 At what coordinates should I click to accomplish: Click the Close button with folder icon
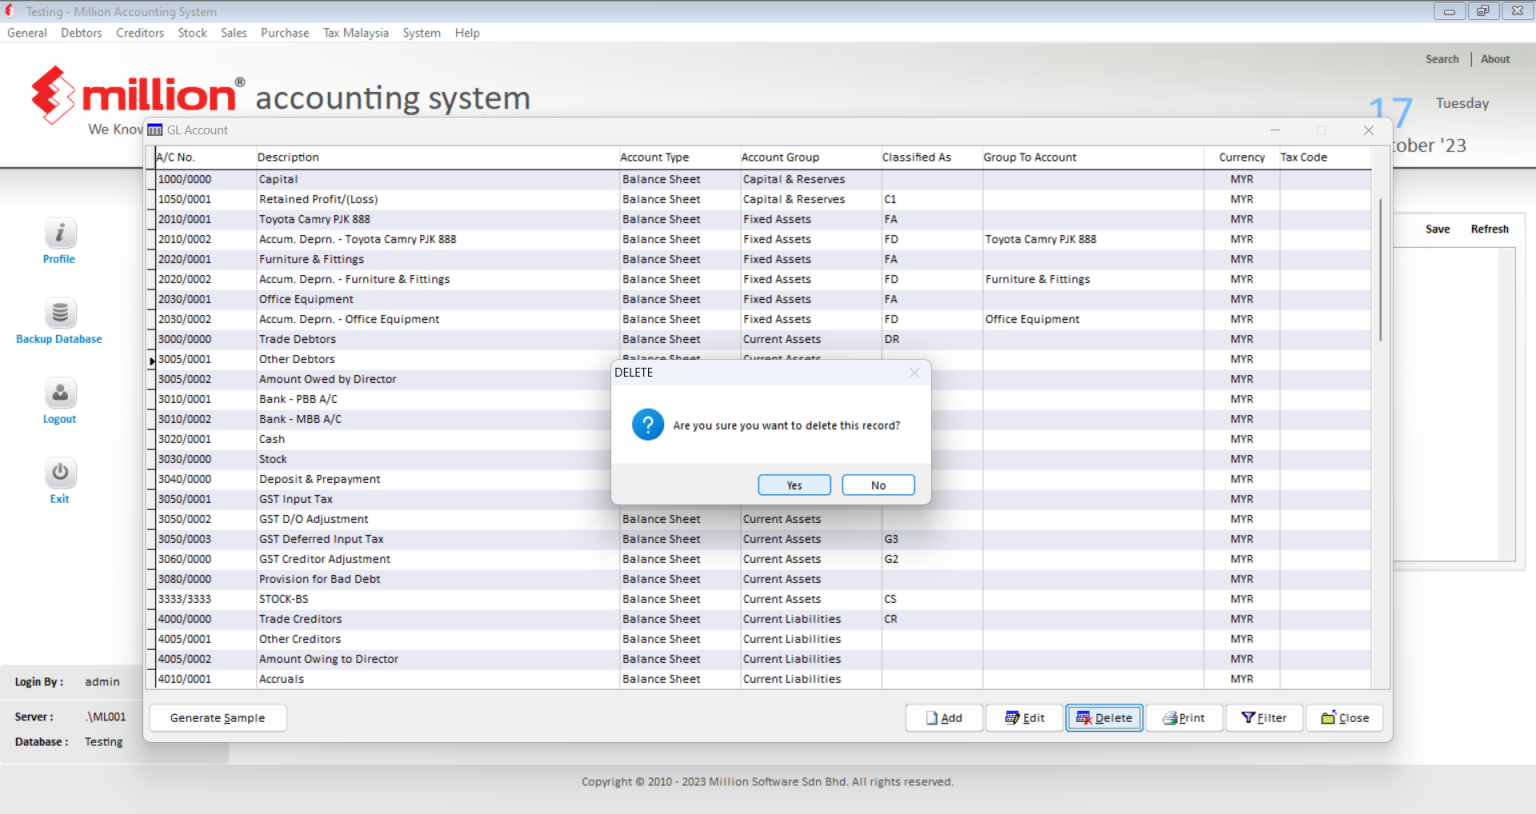point(1345,718)
